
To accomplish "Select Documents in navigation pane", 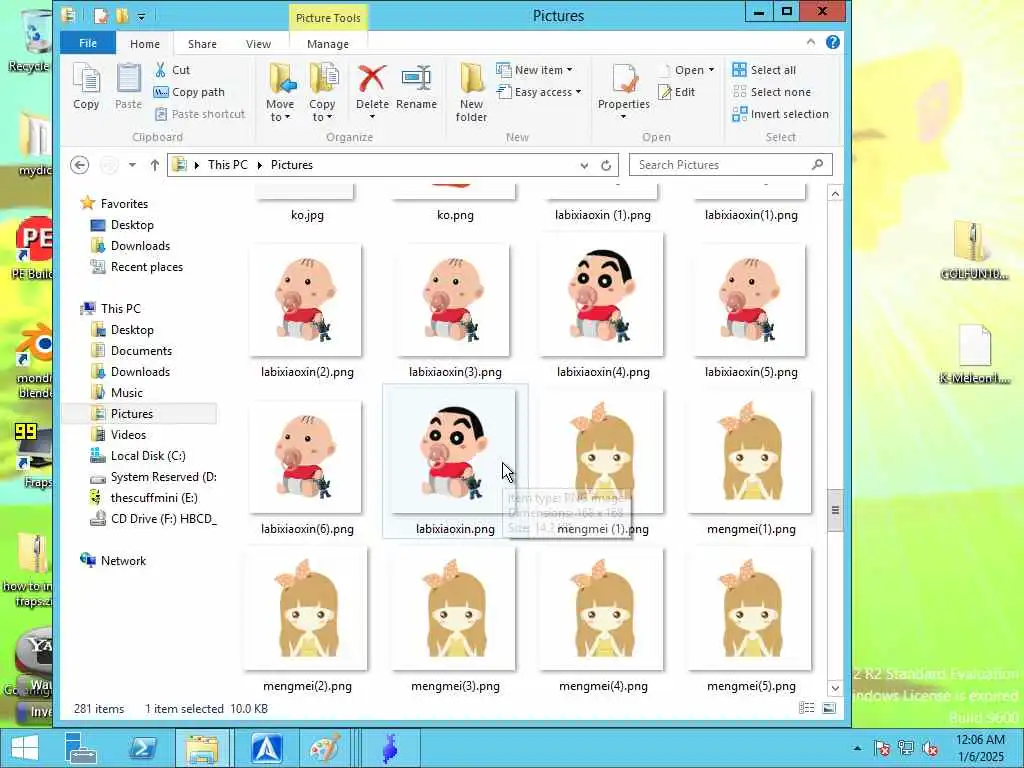I will click(141, 351).
